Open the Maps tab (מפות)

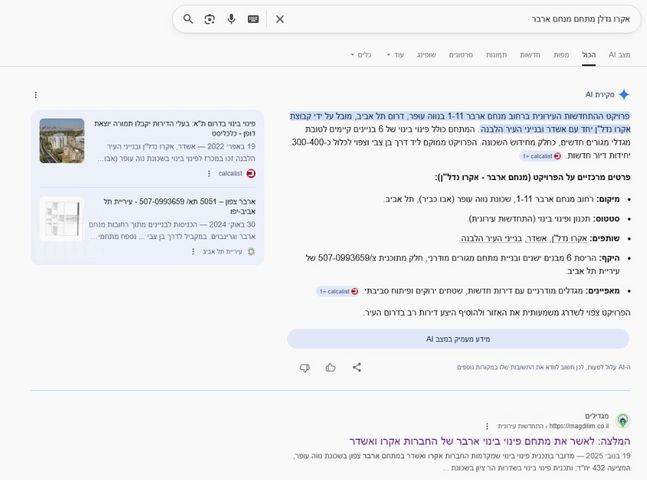click(561, 54)
